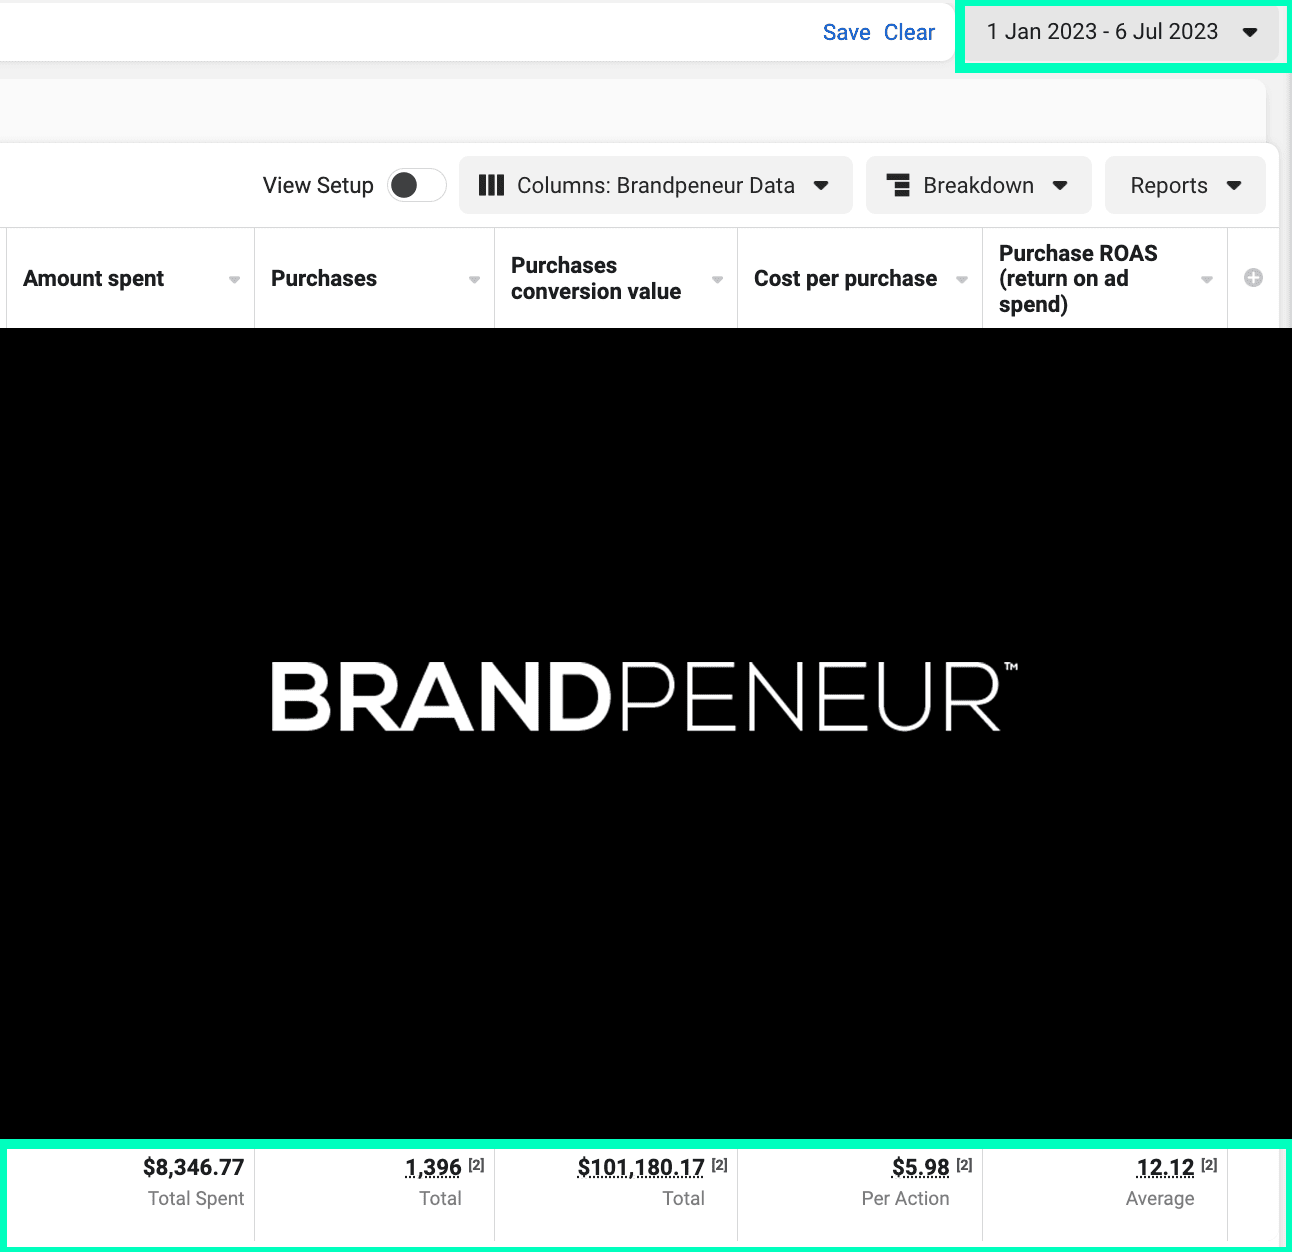The image size is (1292, 1252).
Task: Click the breakdown icon in Breakdown button
Action: (x=898, y=185)
